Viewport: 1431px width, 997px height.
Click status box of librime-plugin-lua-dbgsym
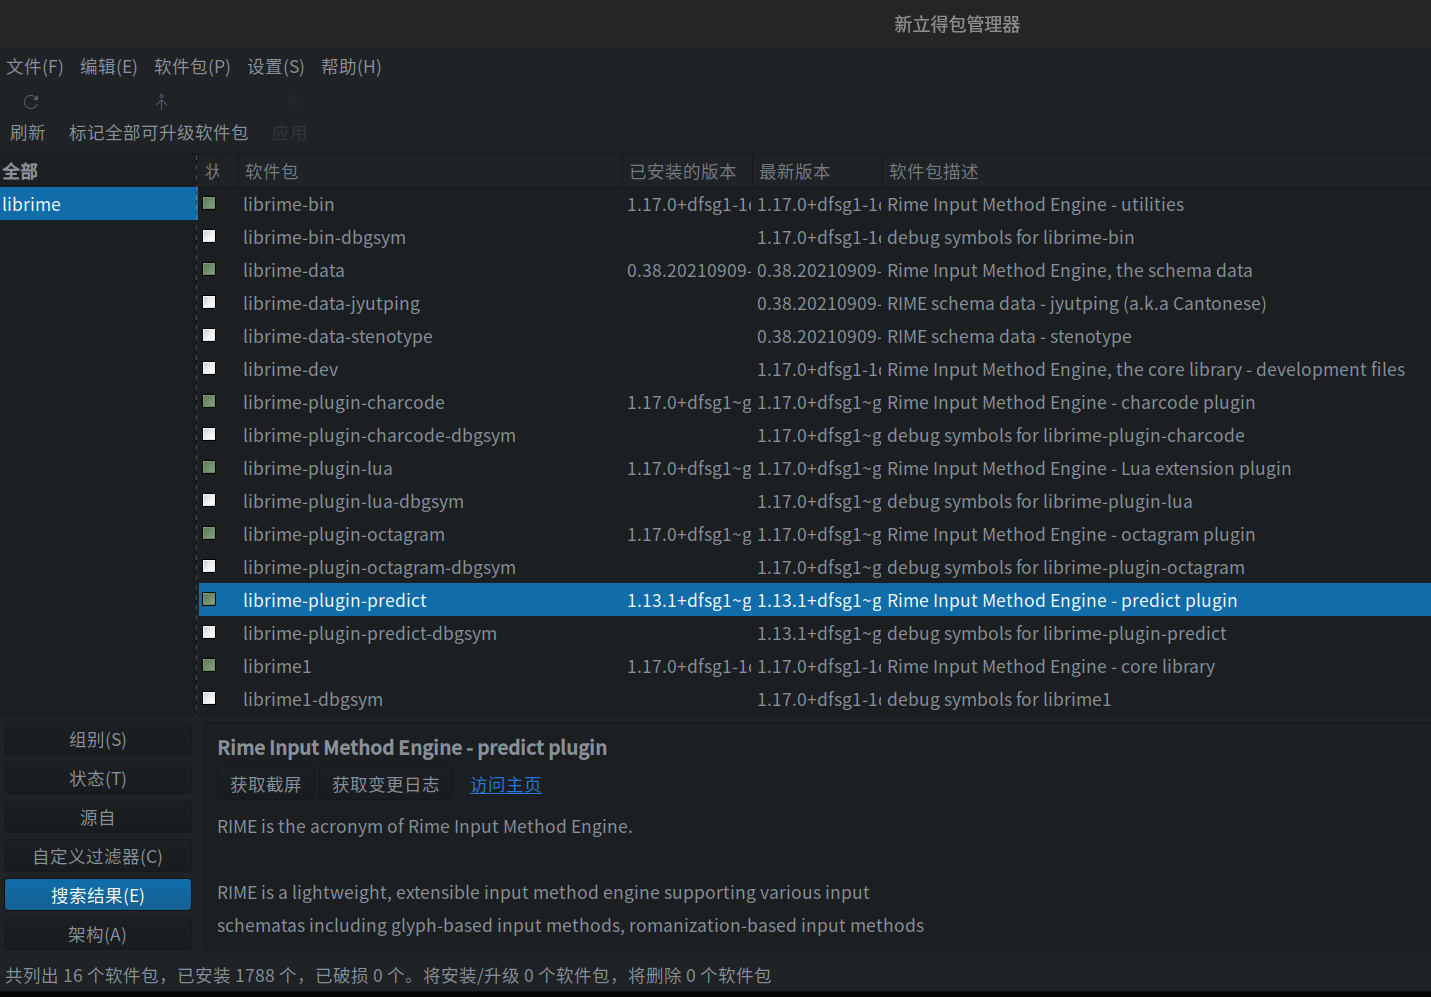tap(209, 500)
